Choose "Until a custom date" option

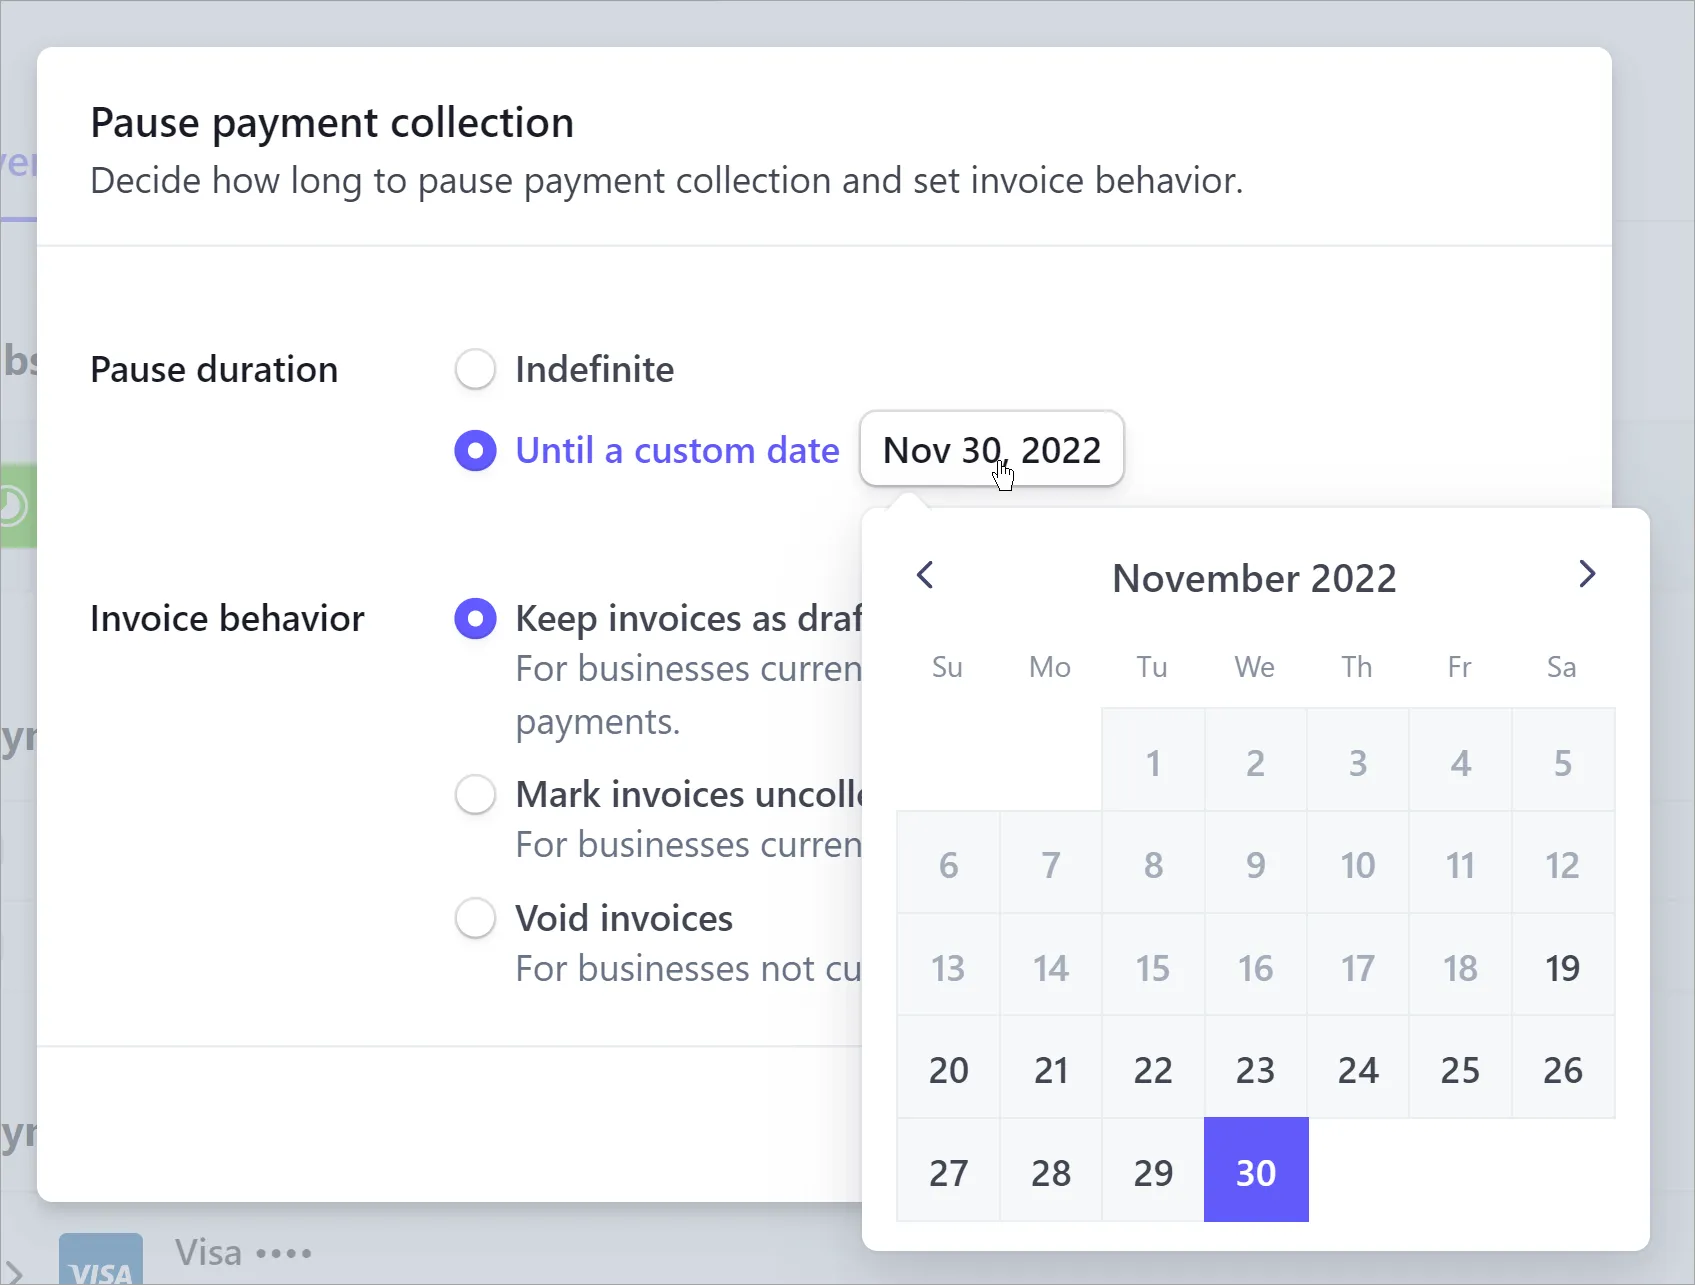click(x=475, y=450)
